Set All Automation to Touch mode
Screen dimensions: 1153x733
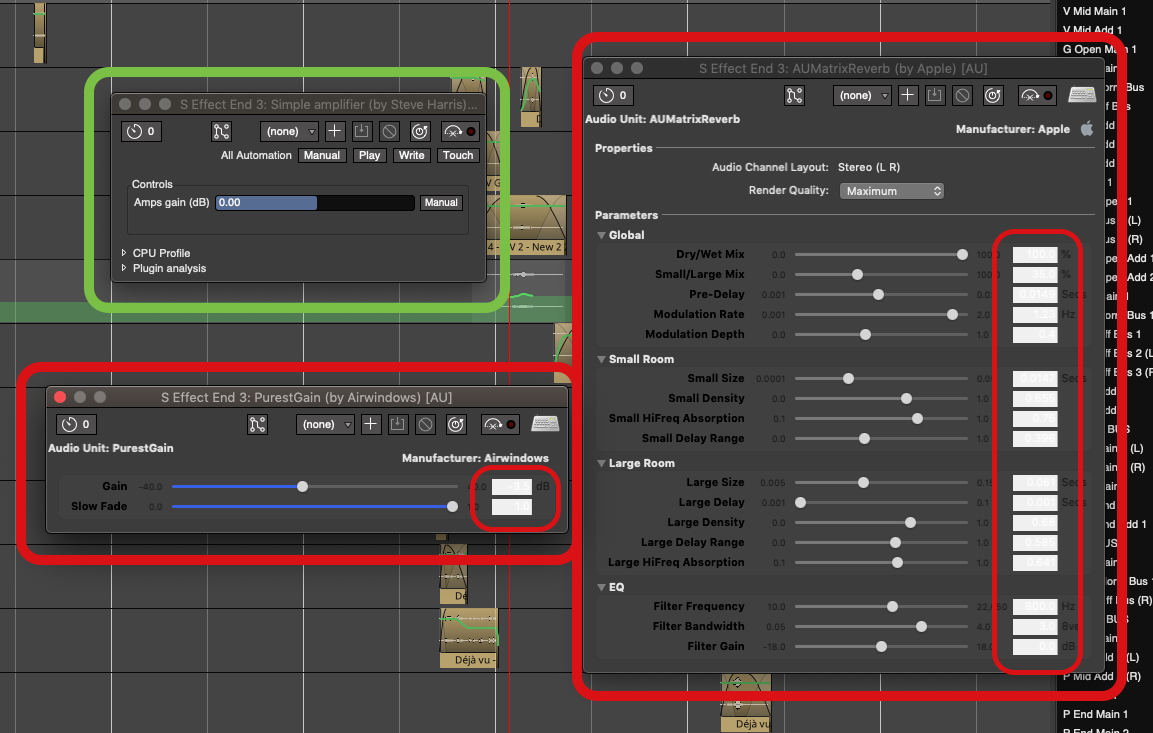click(458, 155)
